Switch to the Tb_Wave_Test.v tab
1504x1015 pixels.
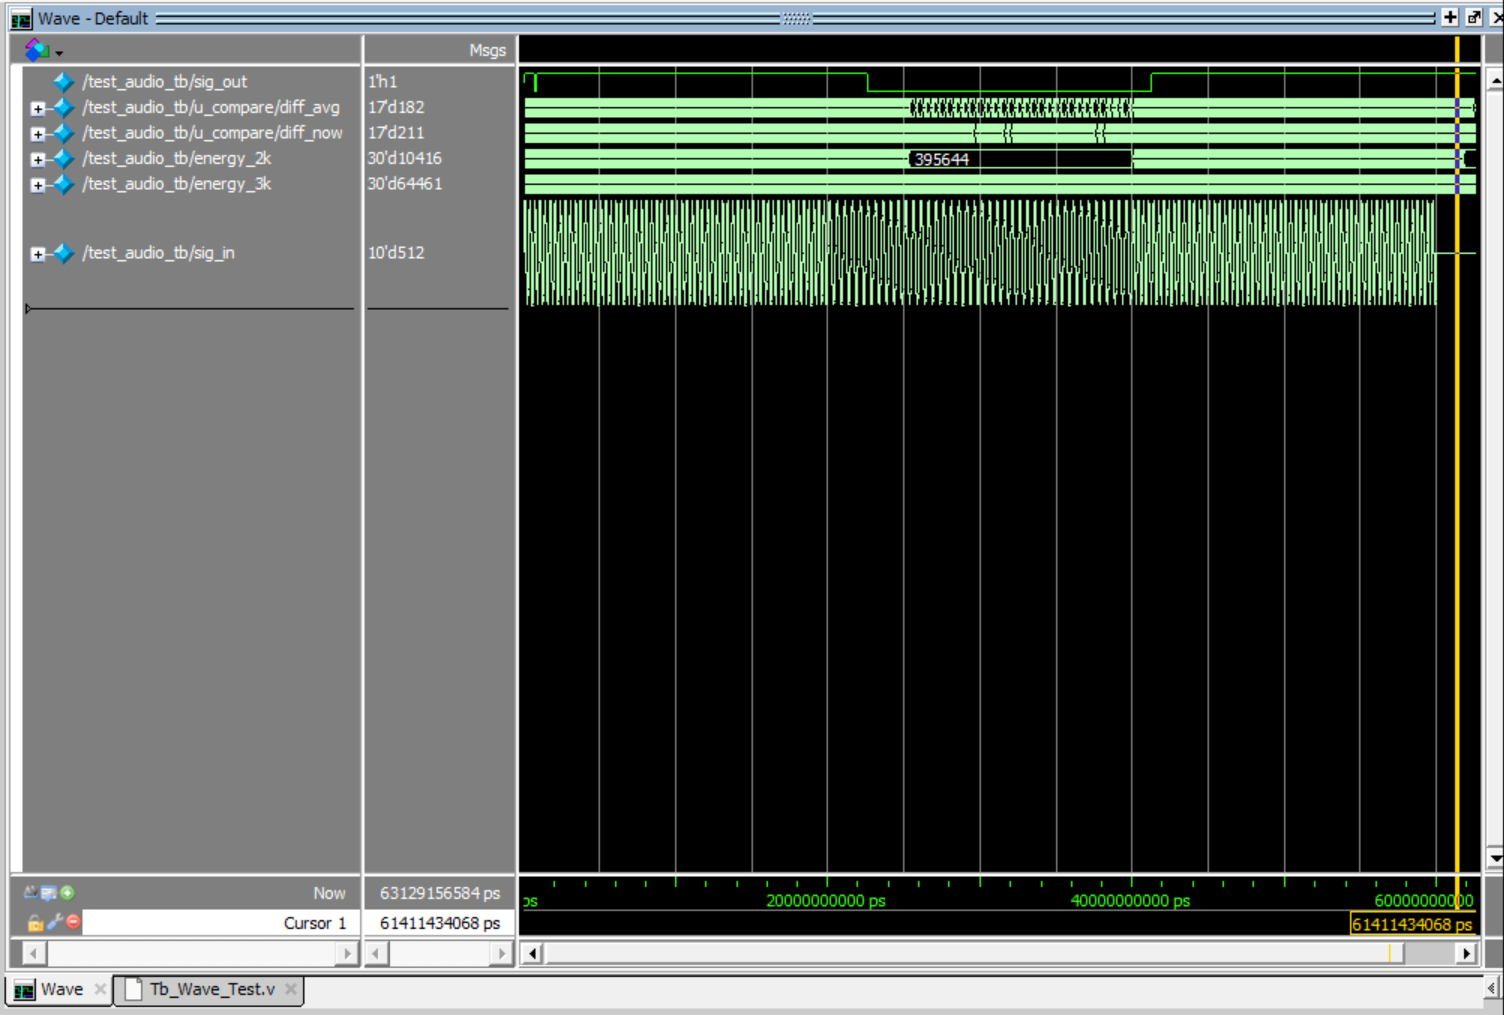pyautogui.click(x=211, y=989)
